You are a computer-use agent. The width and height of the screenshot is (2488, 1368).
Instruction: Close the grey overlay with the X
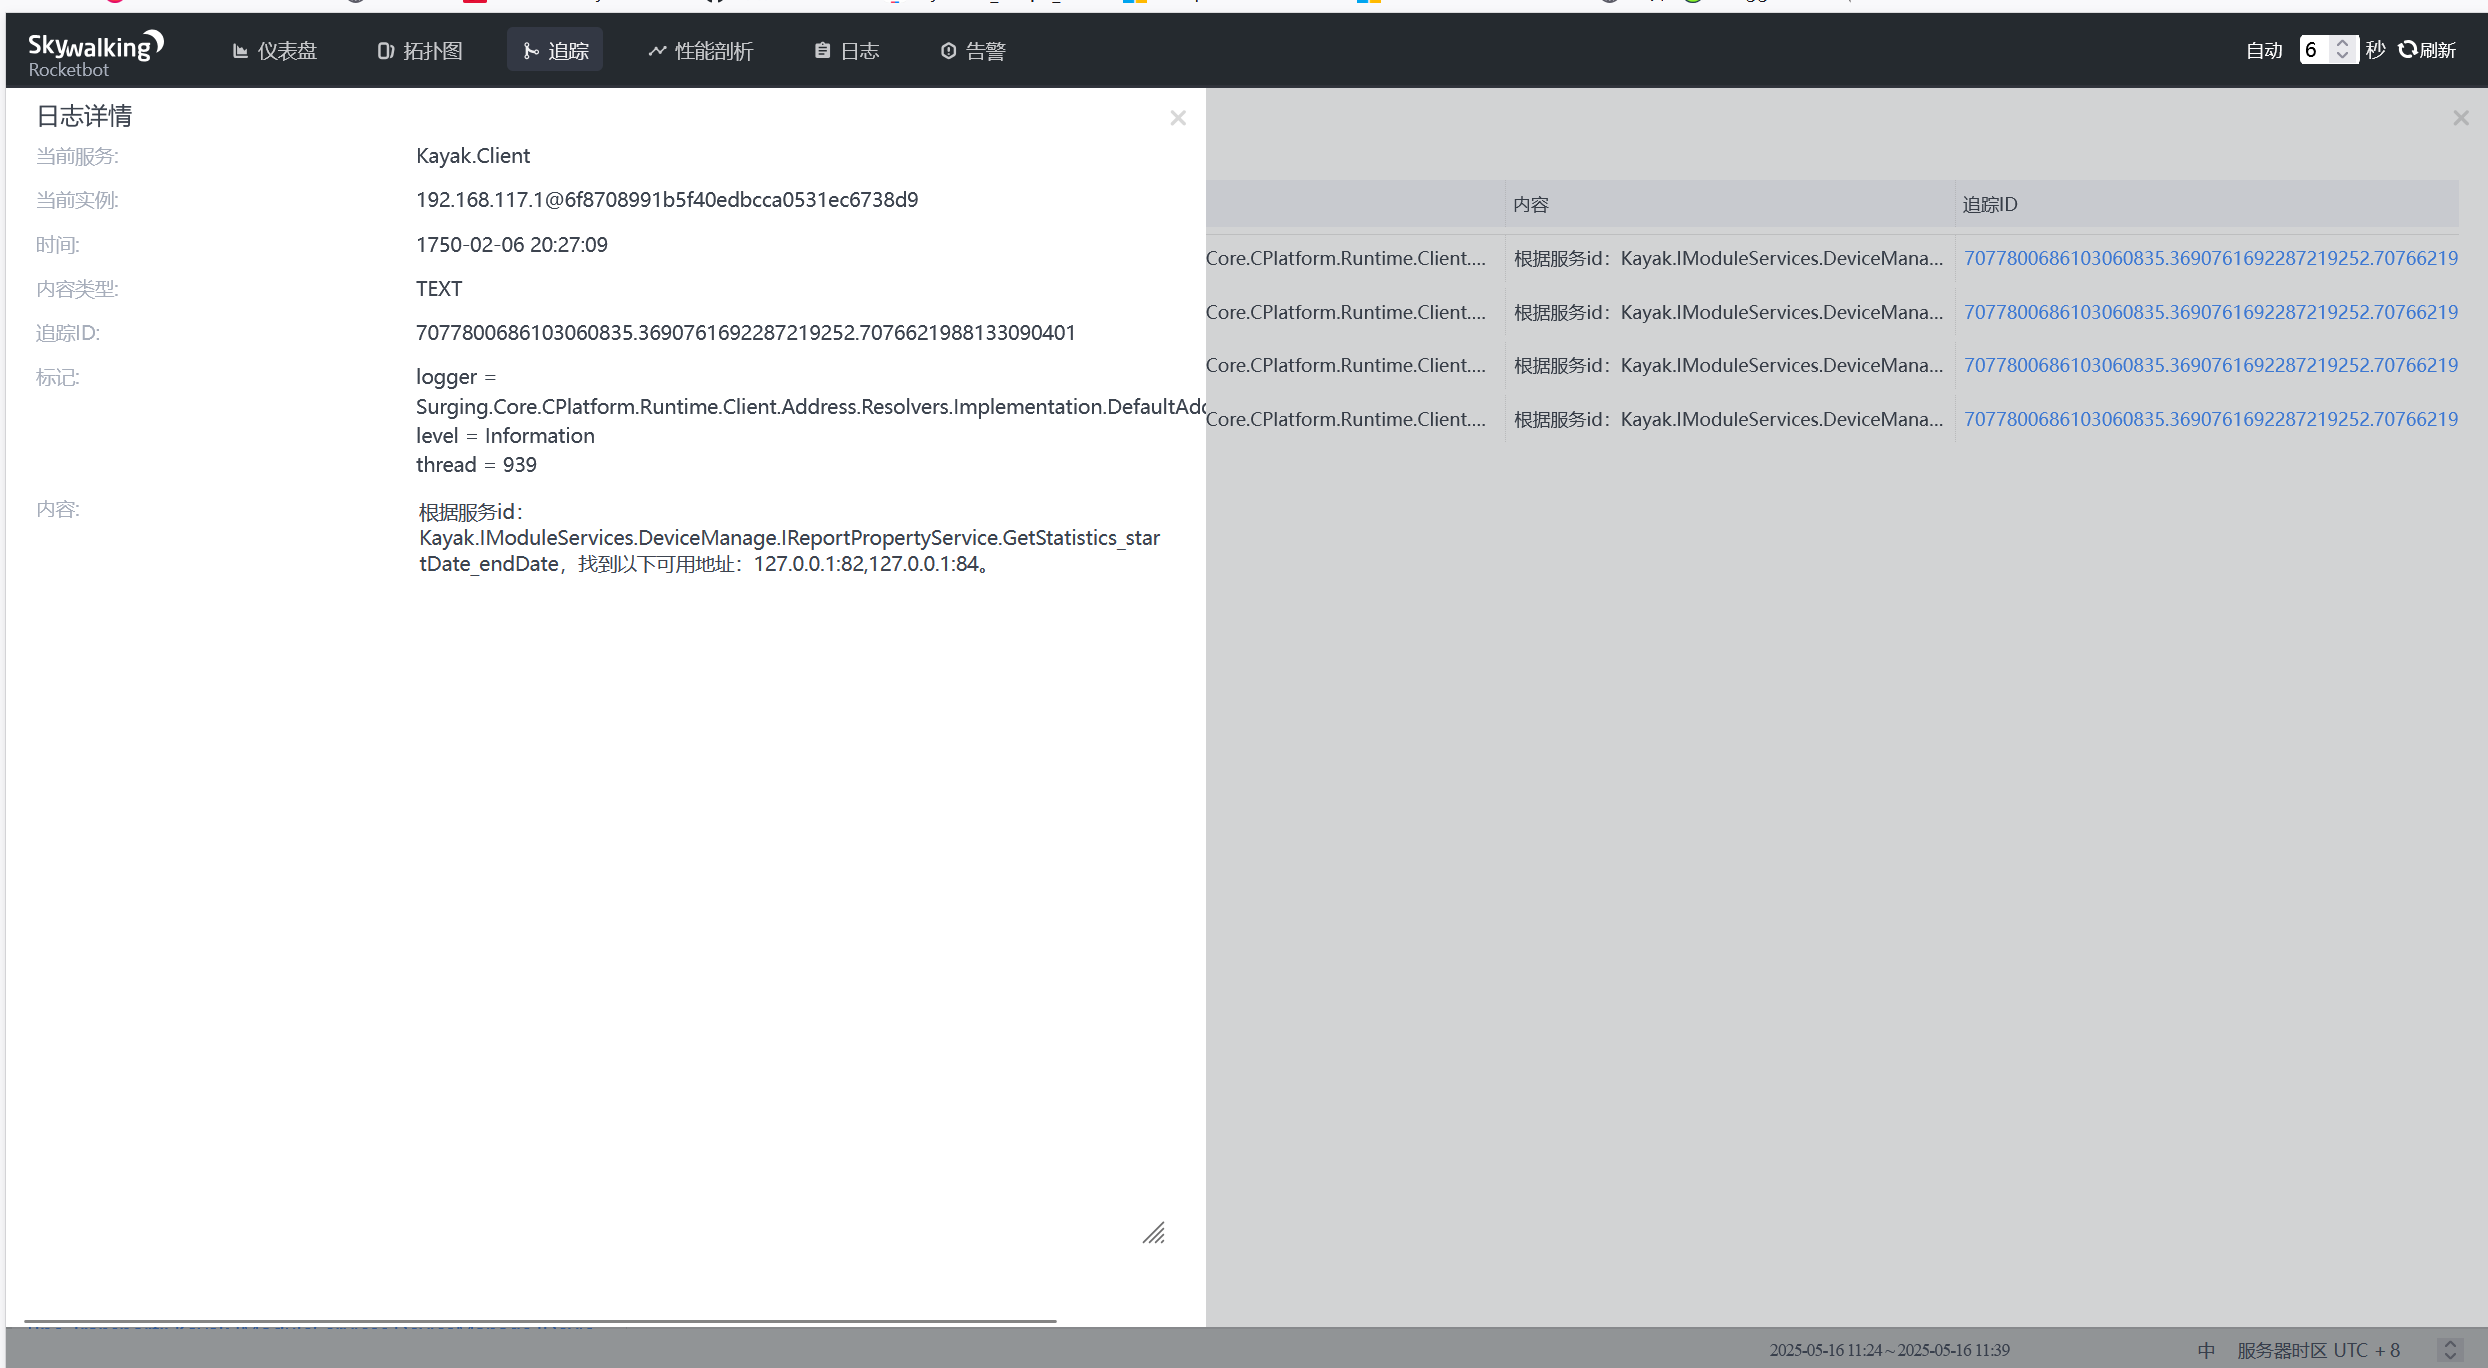pos(2460,118)
